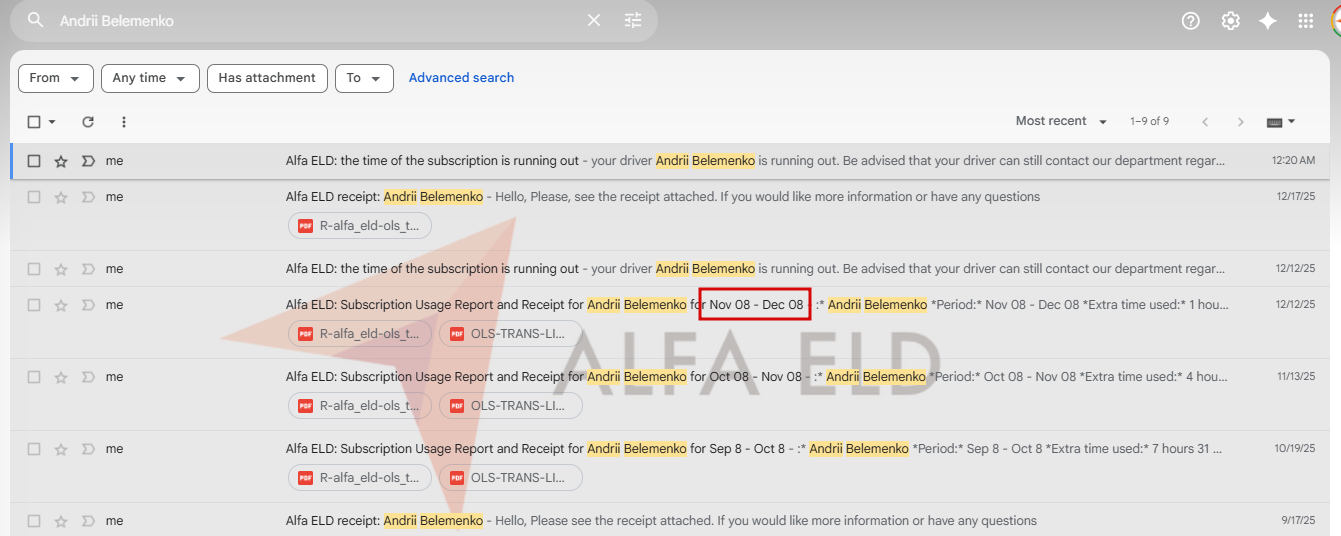This screenshot has width=1341, height=536.
Task: Open PDF attachment in 12/17/25 receipt email
Action: 360,226
